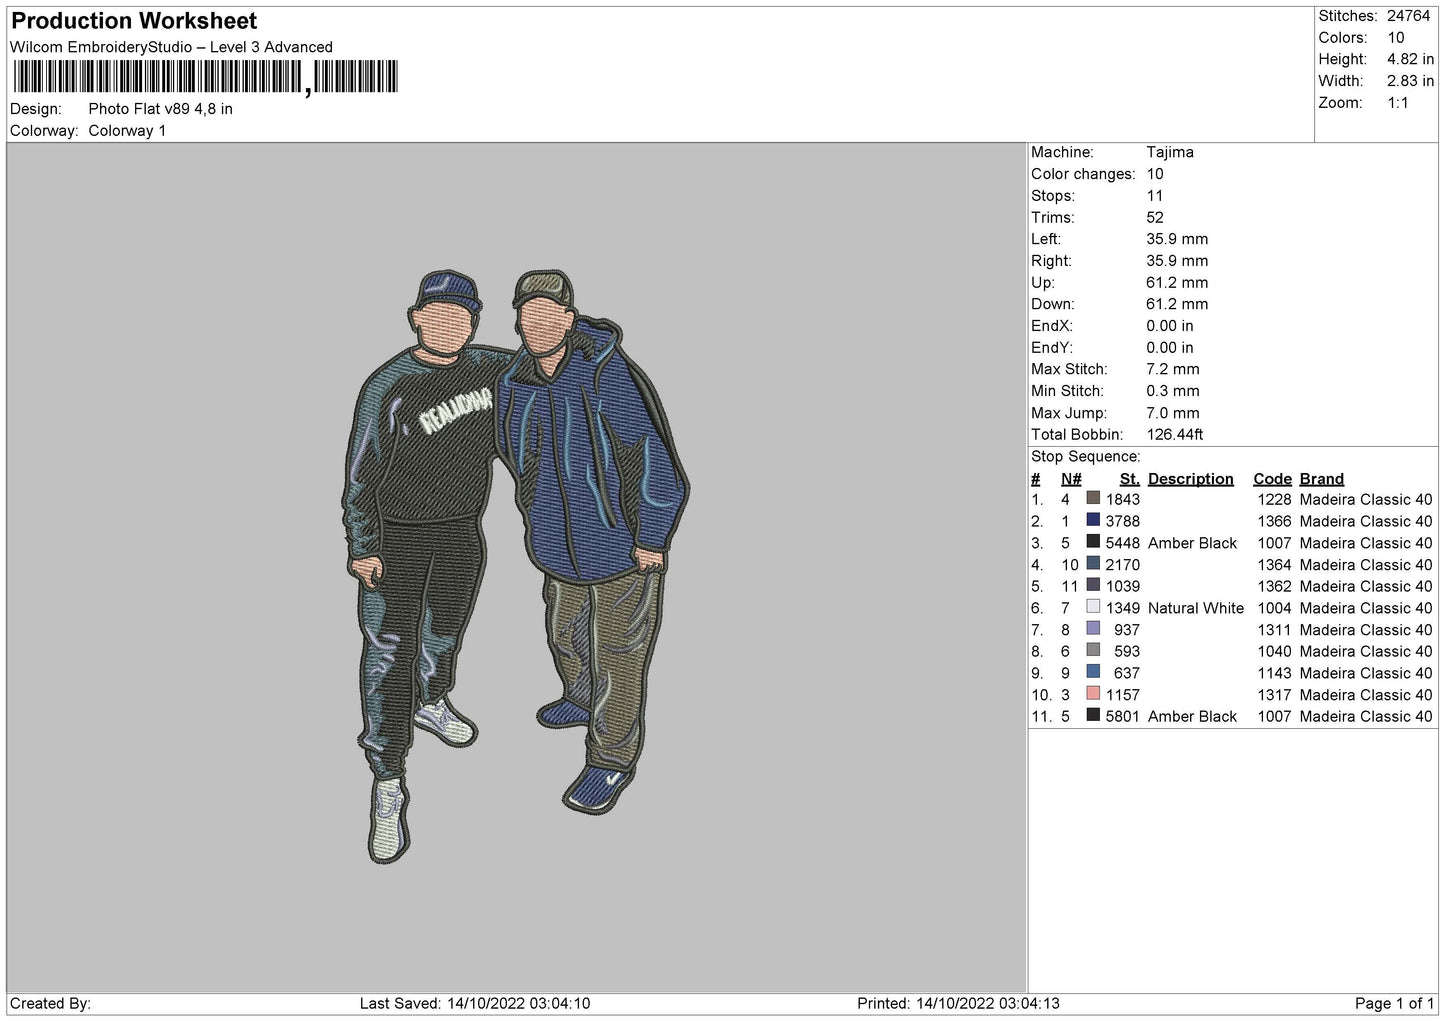This screenshot has width=1445, height=1021.
Task: Click 'Last Saved: 14/10/2022 03:04:10' footer
Action: [x=475, y=1003]
